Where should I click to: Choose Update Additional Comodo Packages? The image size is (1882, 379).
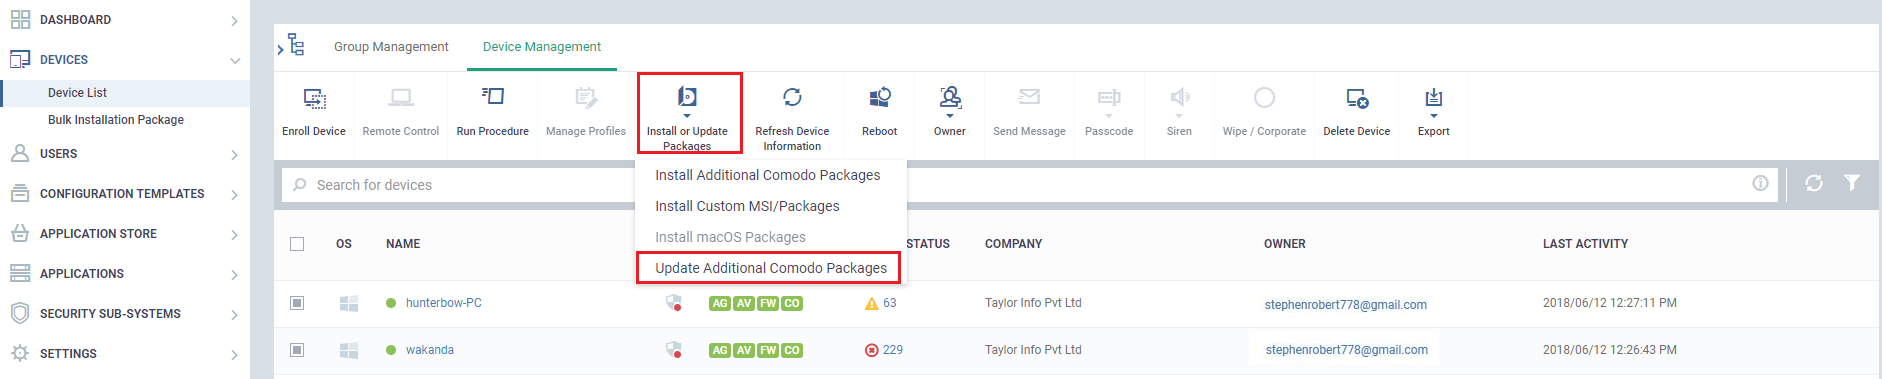(770, 268)
